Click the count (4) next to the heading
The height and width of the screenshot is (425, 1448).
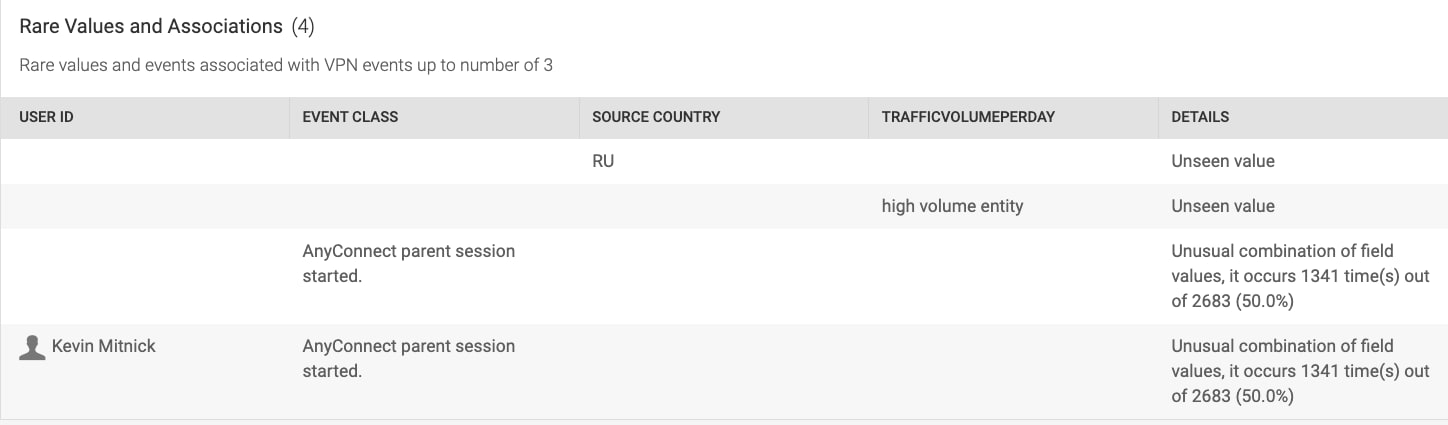[x=303, y=26]
